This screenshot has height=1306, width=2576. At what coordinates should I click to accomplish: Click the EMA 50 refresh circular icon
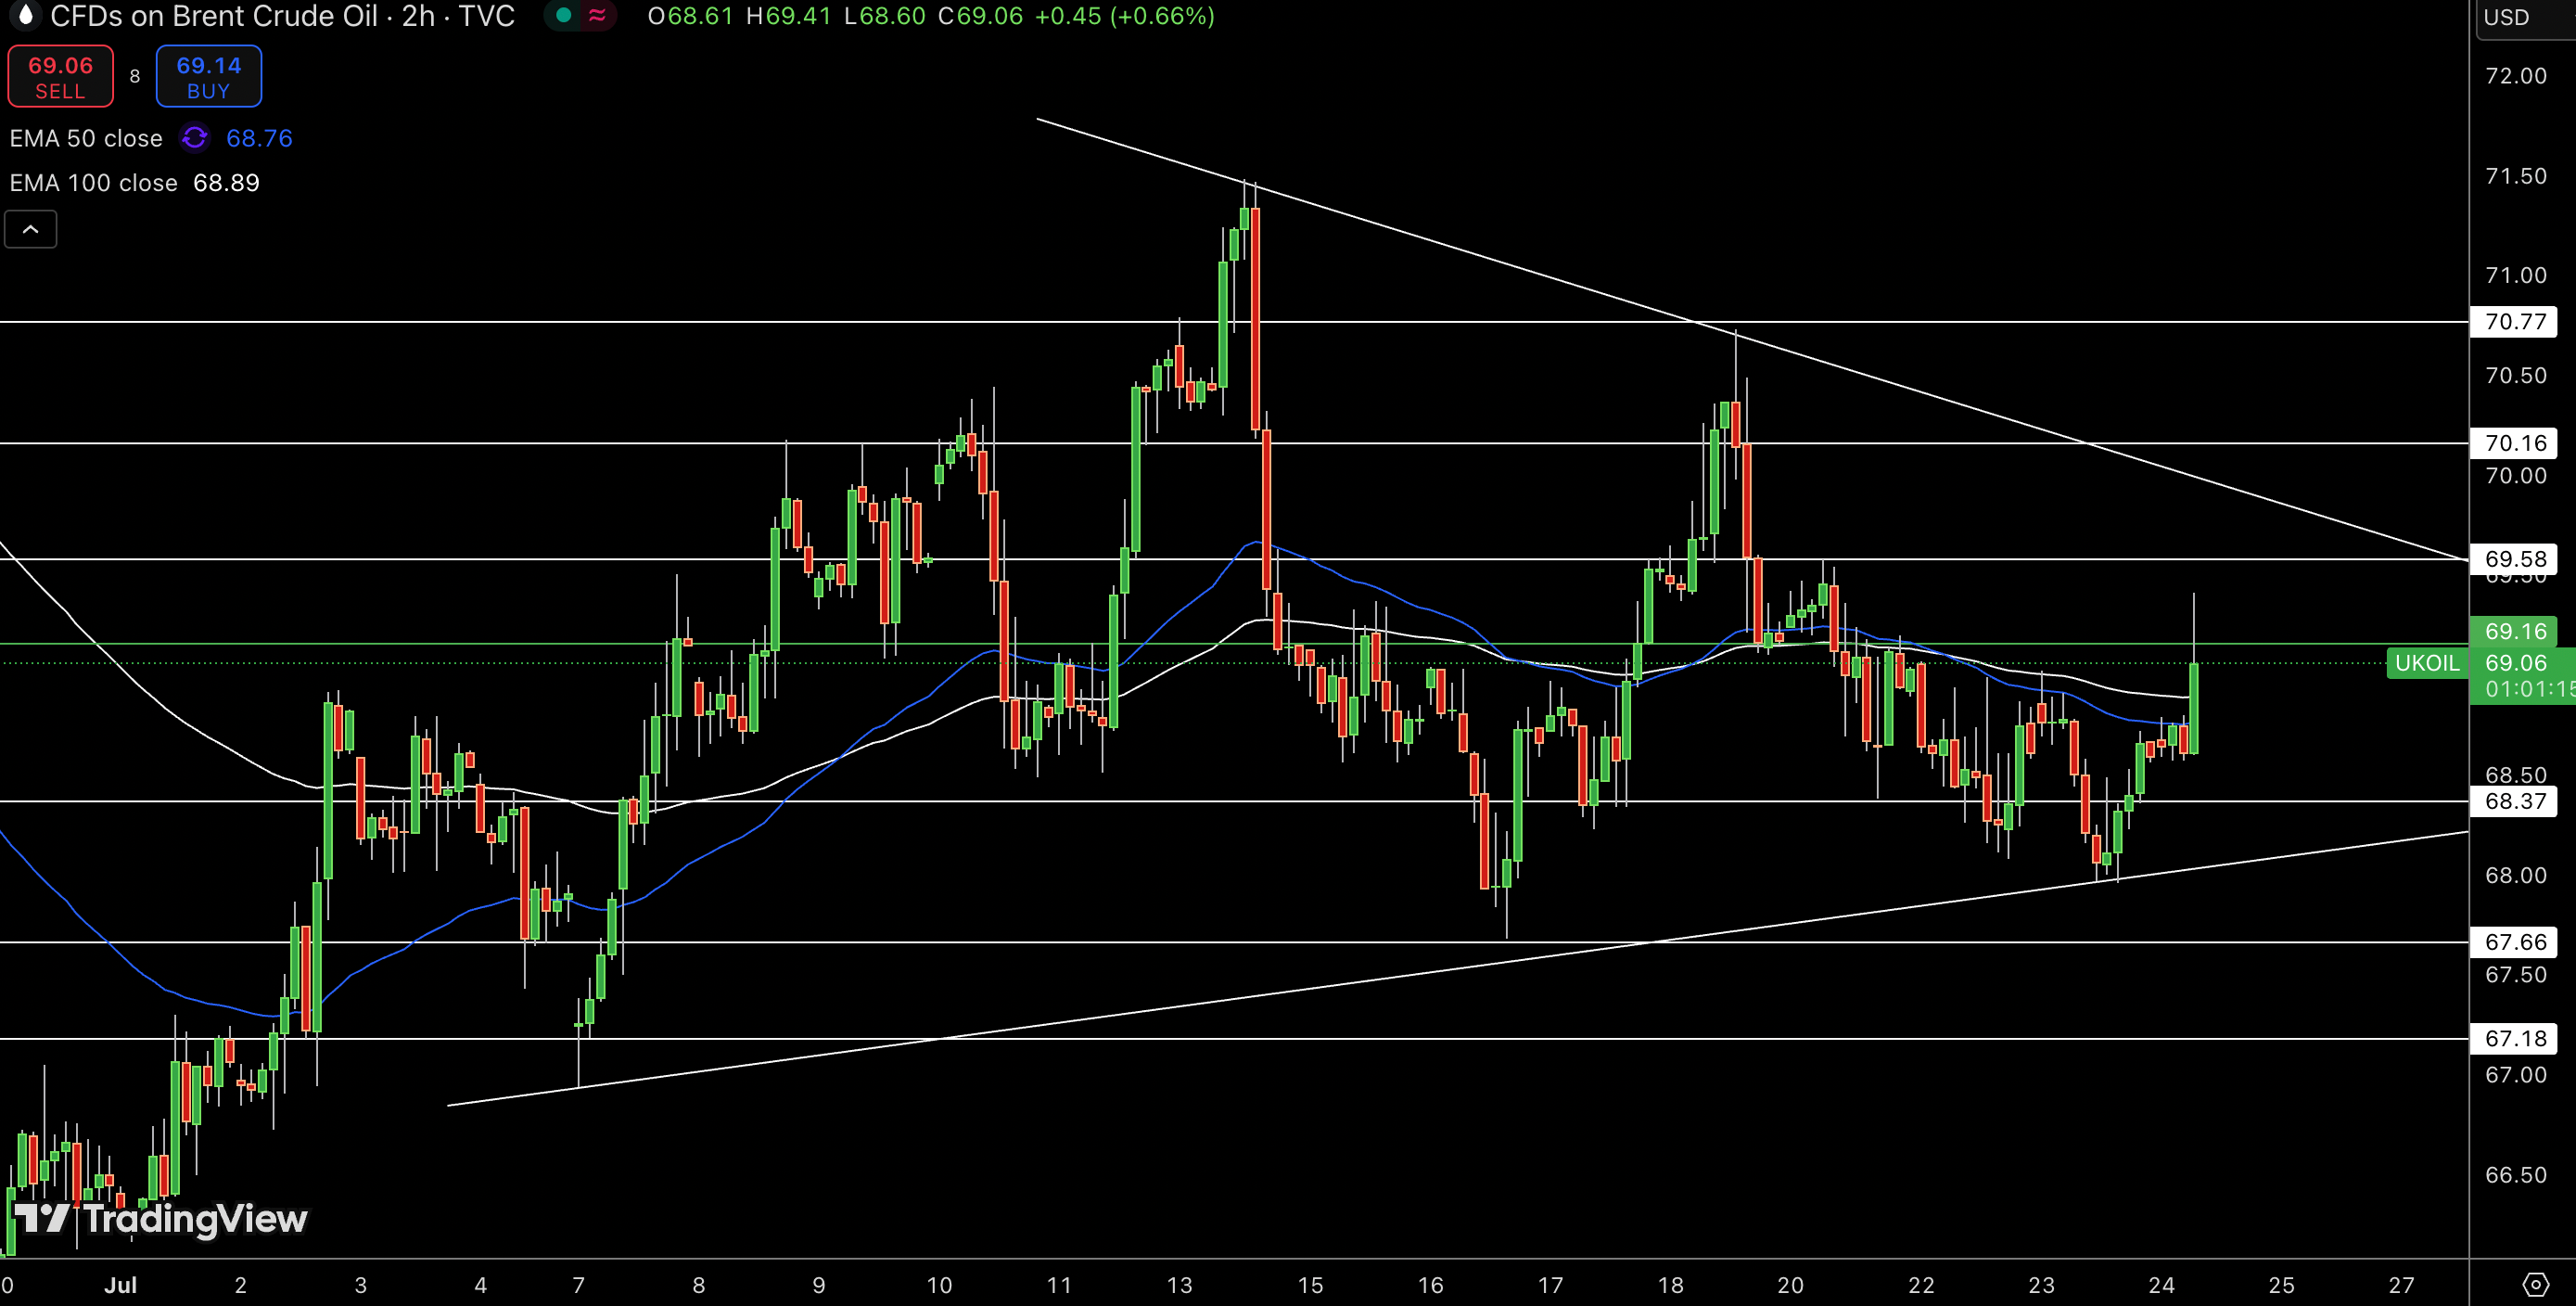click(x=194, y=138)
